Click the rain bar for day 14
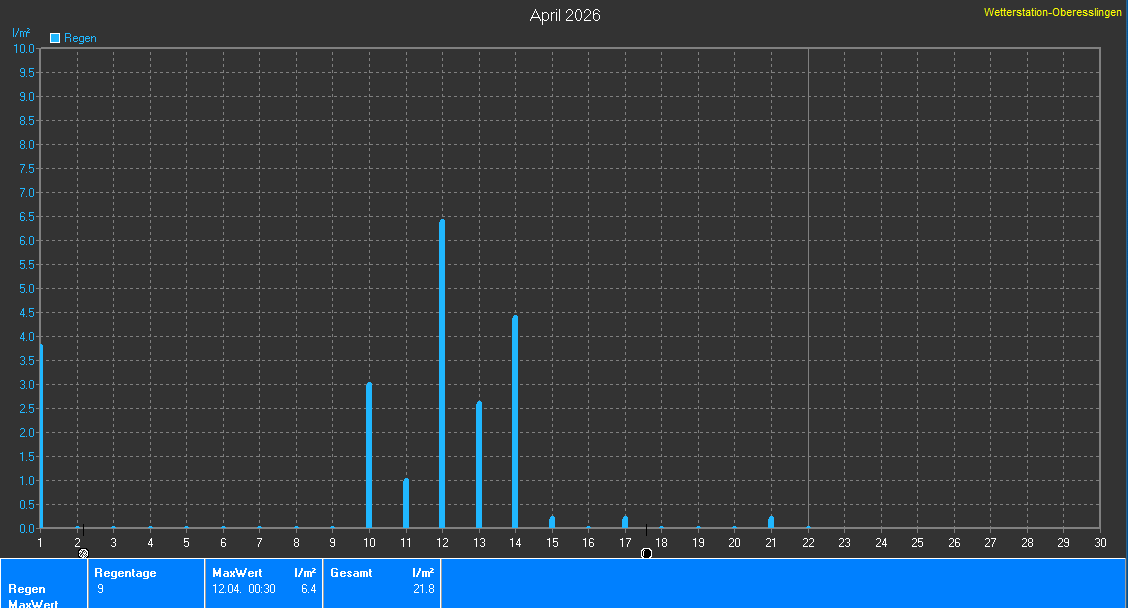This screenshot has width=1128, height=608. point(515,421)
